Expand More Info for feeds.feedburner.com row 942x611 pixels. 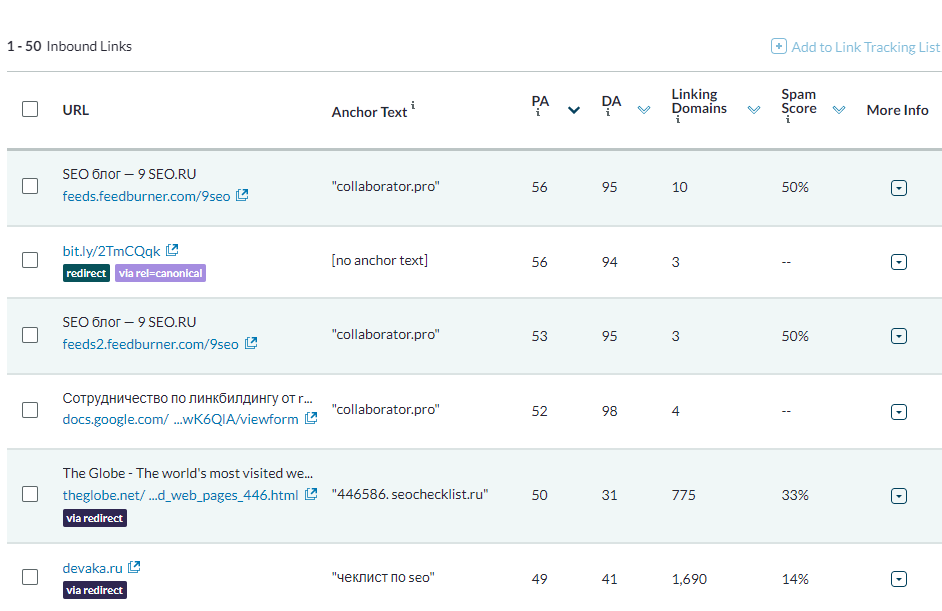tap(899, 188)
